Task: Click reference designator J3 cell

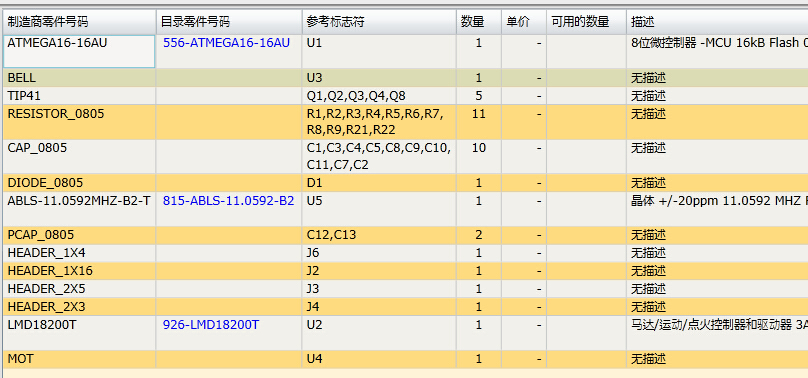Action: (x=379, y=288)
